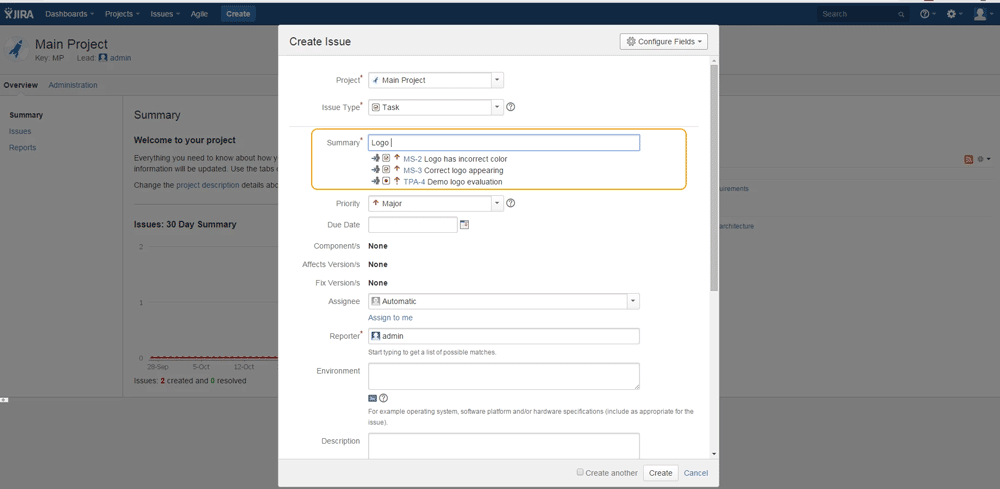Click the Environment field help icon

tap(383, 398)
